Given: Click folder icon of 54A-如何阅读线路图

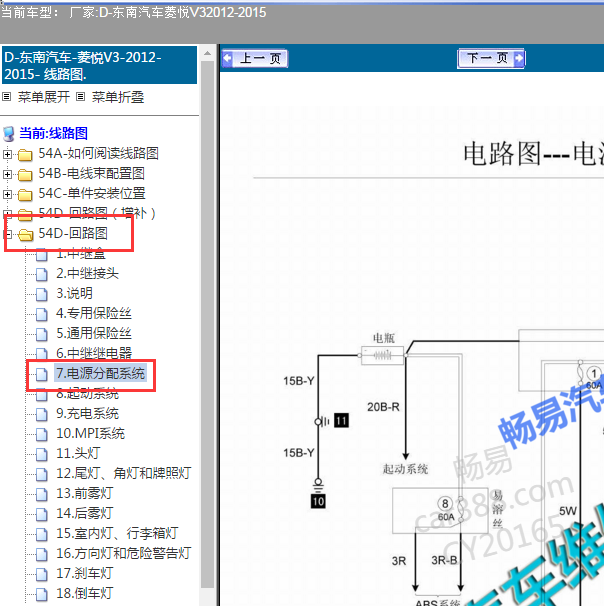Looking at the screenshot, I should point(25,155).
